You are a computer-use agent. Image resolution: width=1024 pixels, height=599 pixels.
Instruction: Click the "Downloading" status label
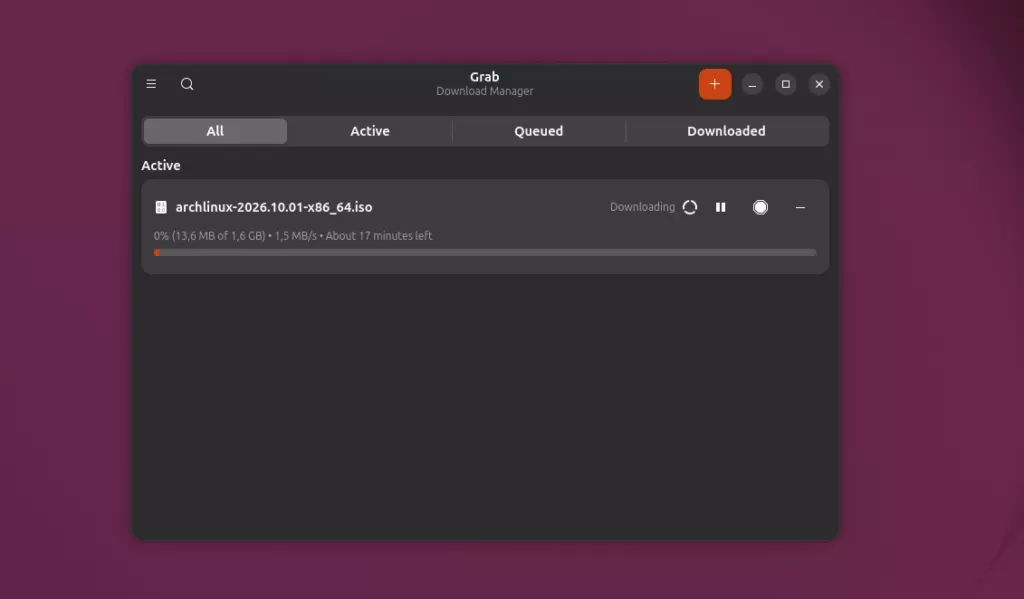(x=643, y=207)
